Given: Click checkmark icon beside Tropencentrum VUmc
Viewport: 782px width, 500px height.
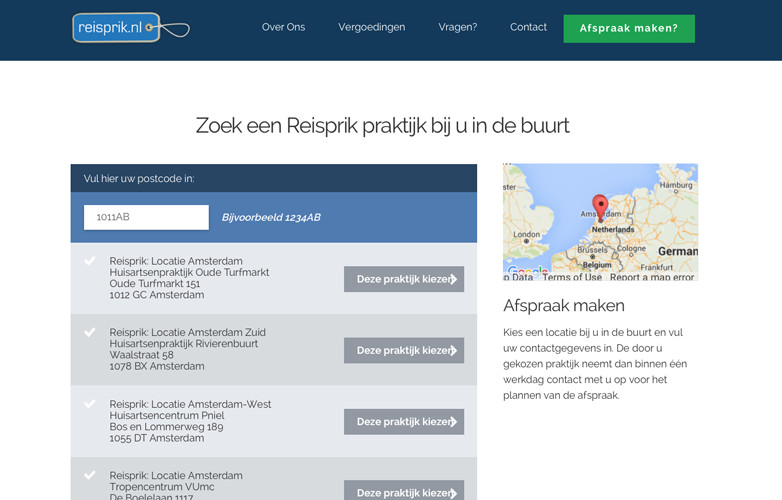Looking at the screenshot, I should coord(90,475).
